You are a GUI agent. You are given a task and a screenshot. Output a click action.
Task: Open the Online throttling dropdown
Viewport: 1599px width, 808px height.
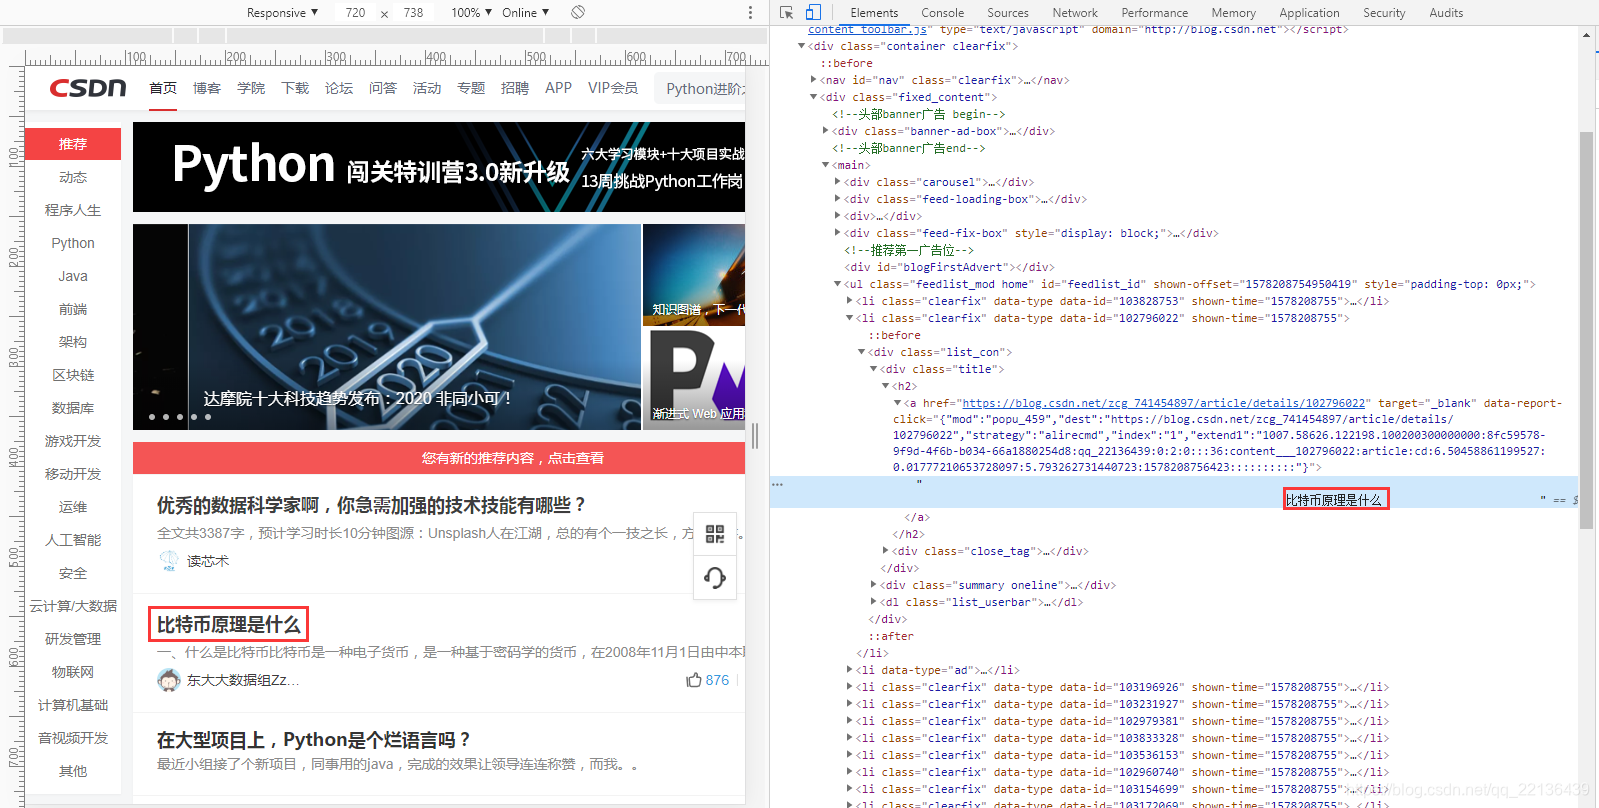[526, 12]
